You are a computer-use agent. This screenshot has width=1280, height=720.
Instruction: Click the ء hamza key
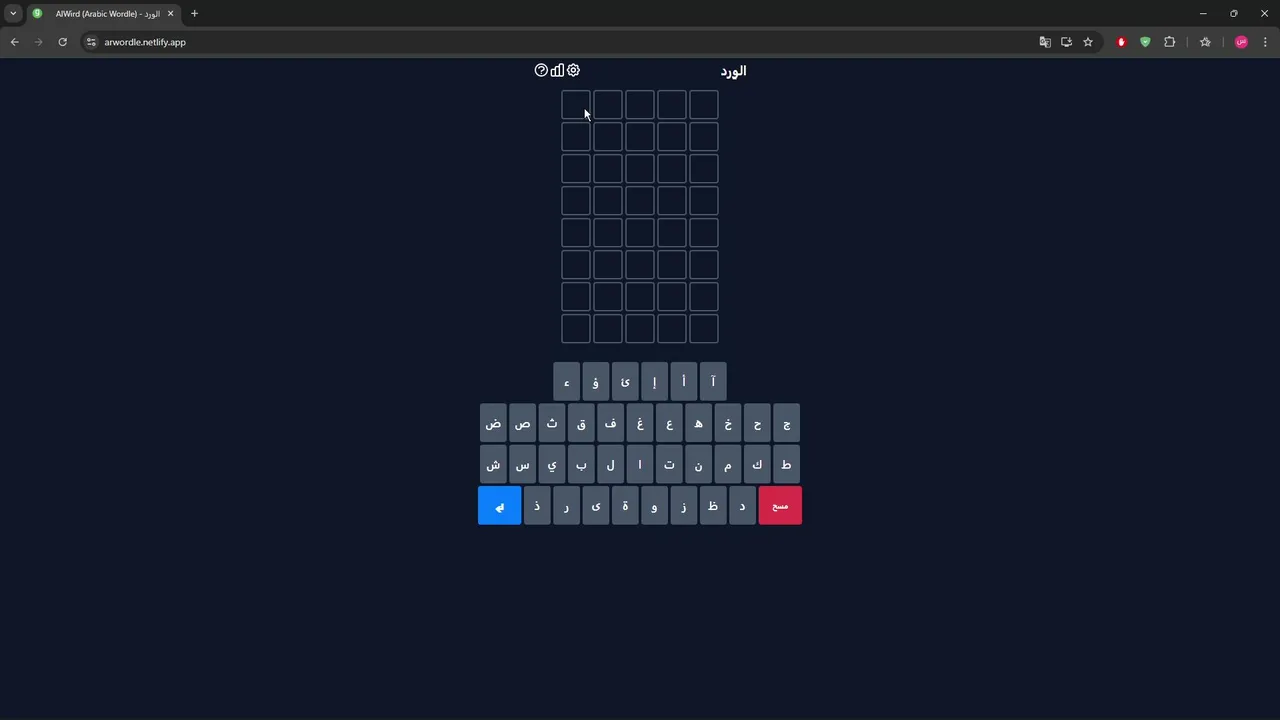click(567, 382)
